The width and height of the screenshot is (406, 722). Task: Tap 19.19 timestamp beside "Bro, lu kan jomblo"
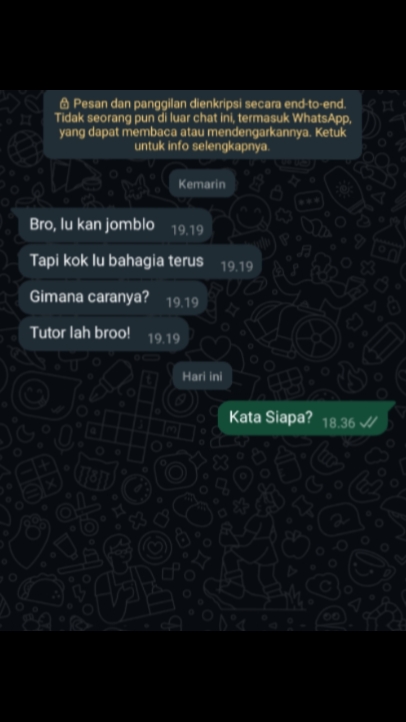point(187,230)
